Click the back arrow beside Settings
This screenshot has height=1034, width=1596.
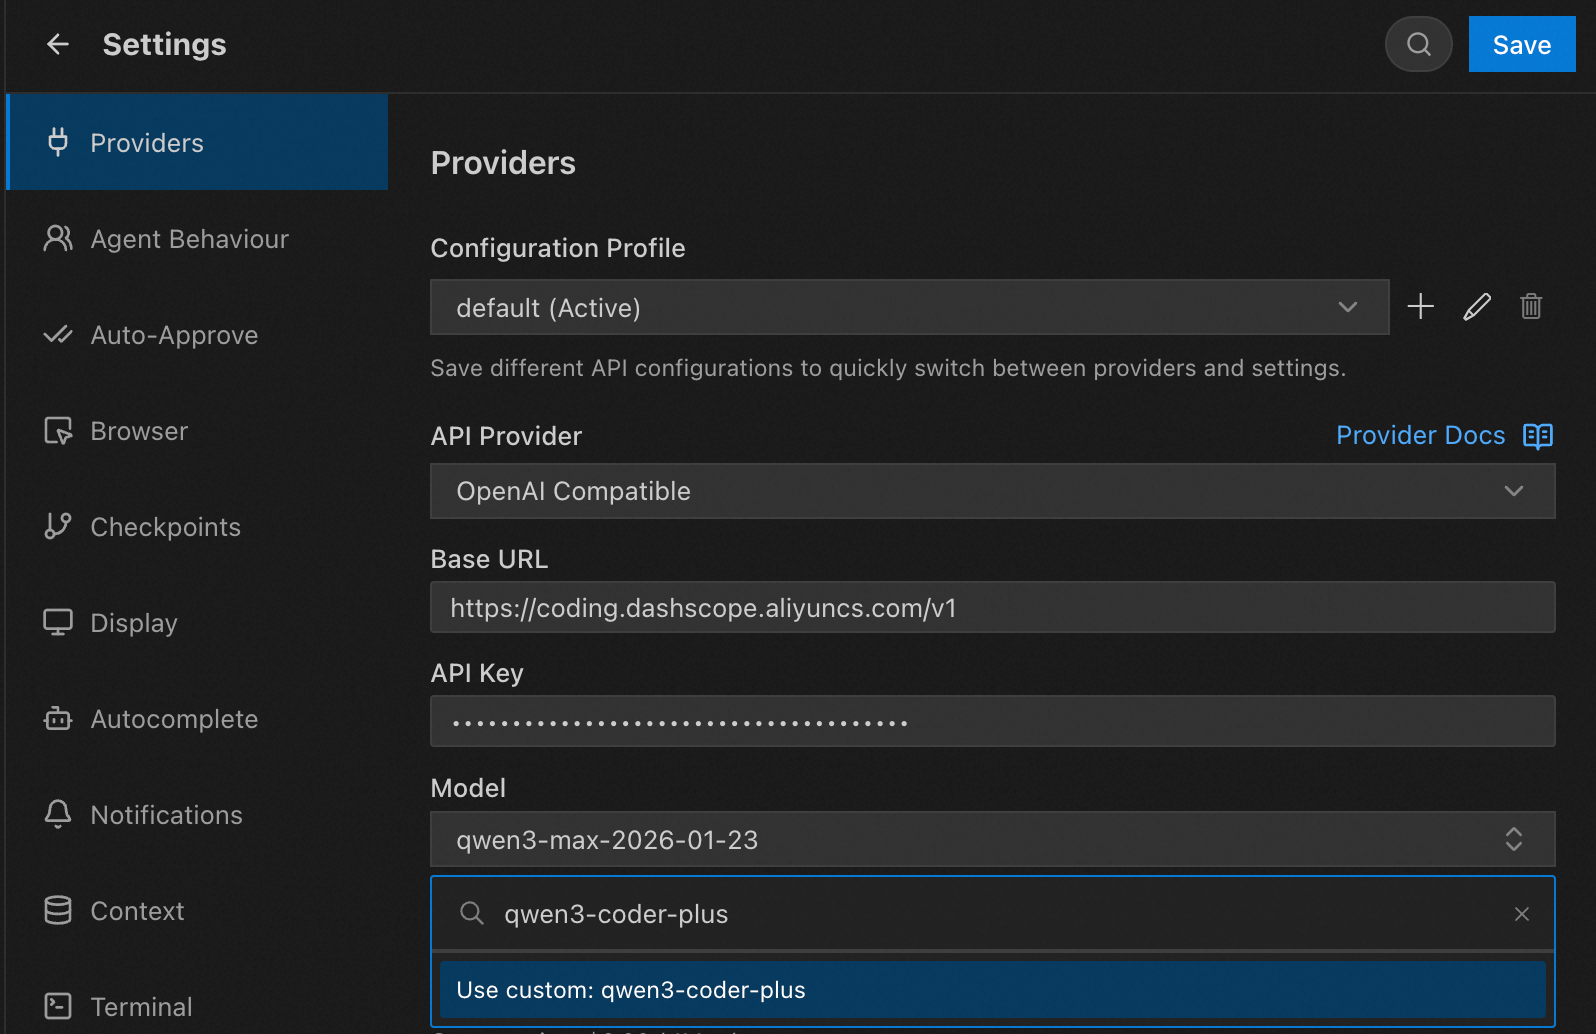click(x=58, y=44)
